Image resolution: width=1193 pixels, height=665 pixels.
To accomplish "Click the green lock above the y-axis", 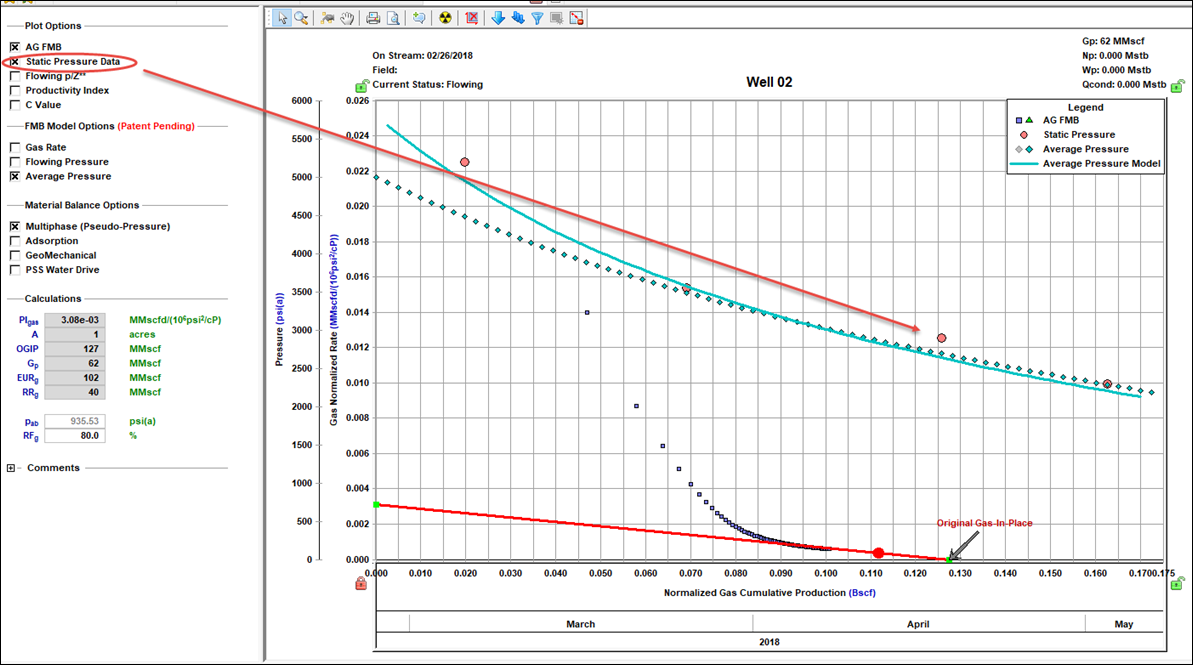I will (x=361, y=88).
